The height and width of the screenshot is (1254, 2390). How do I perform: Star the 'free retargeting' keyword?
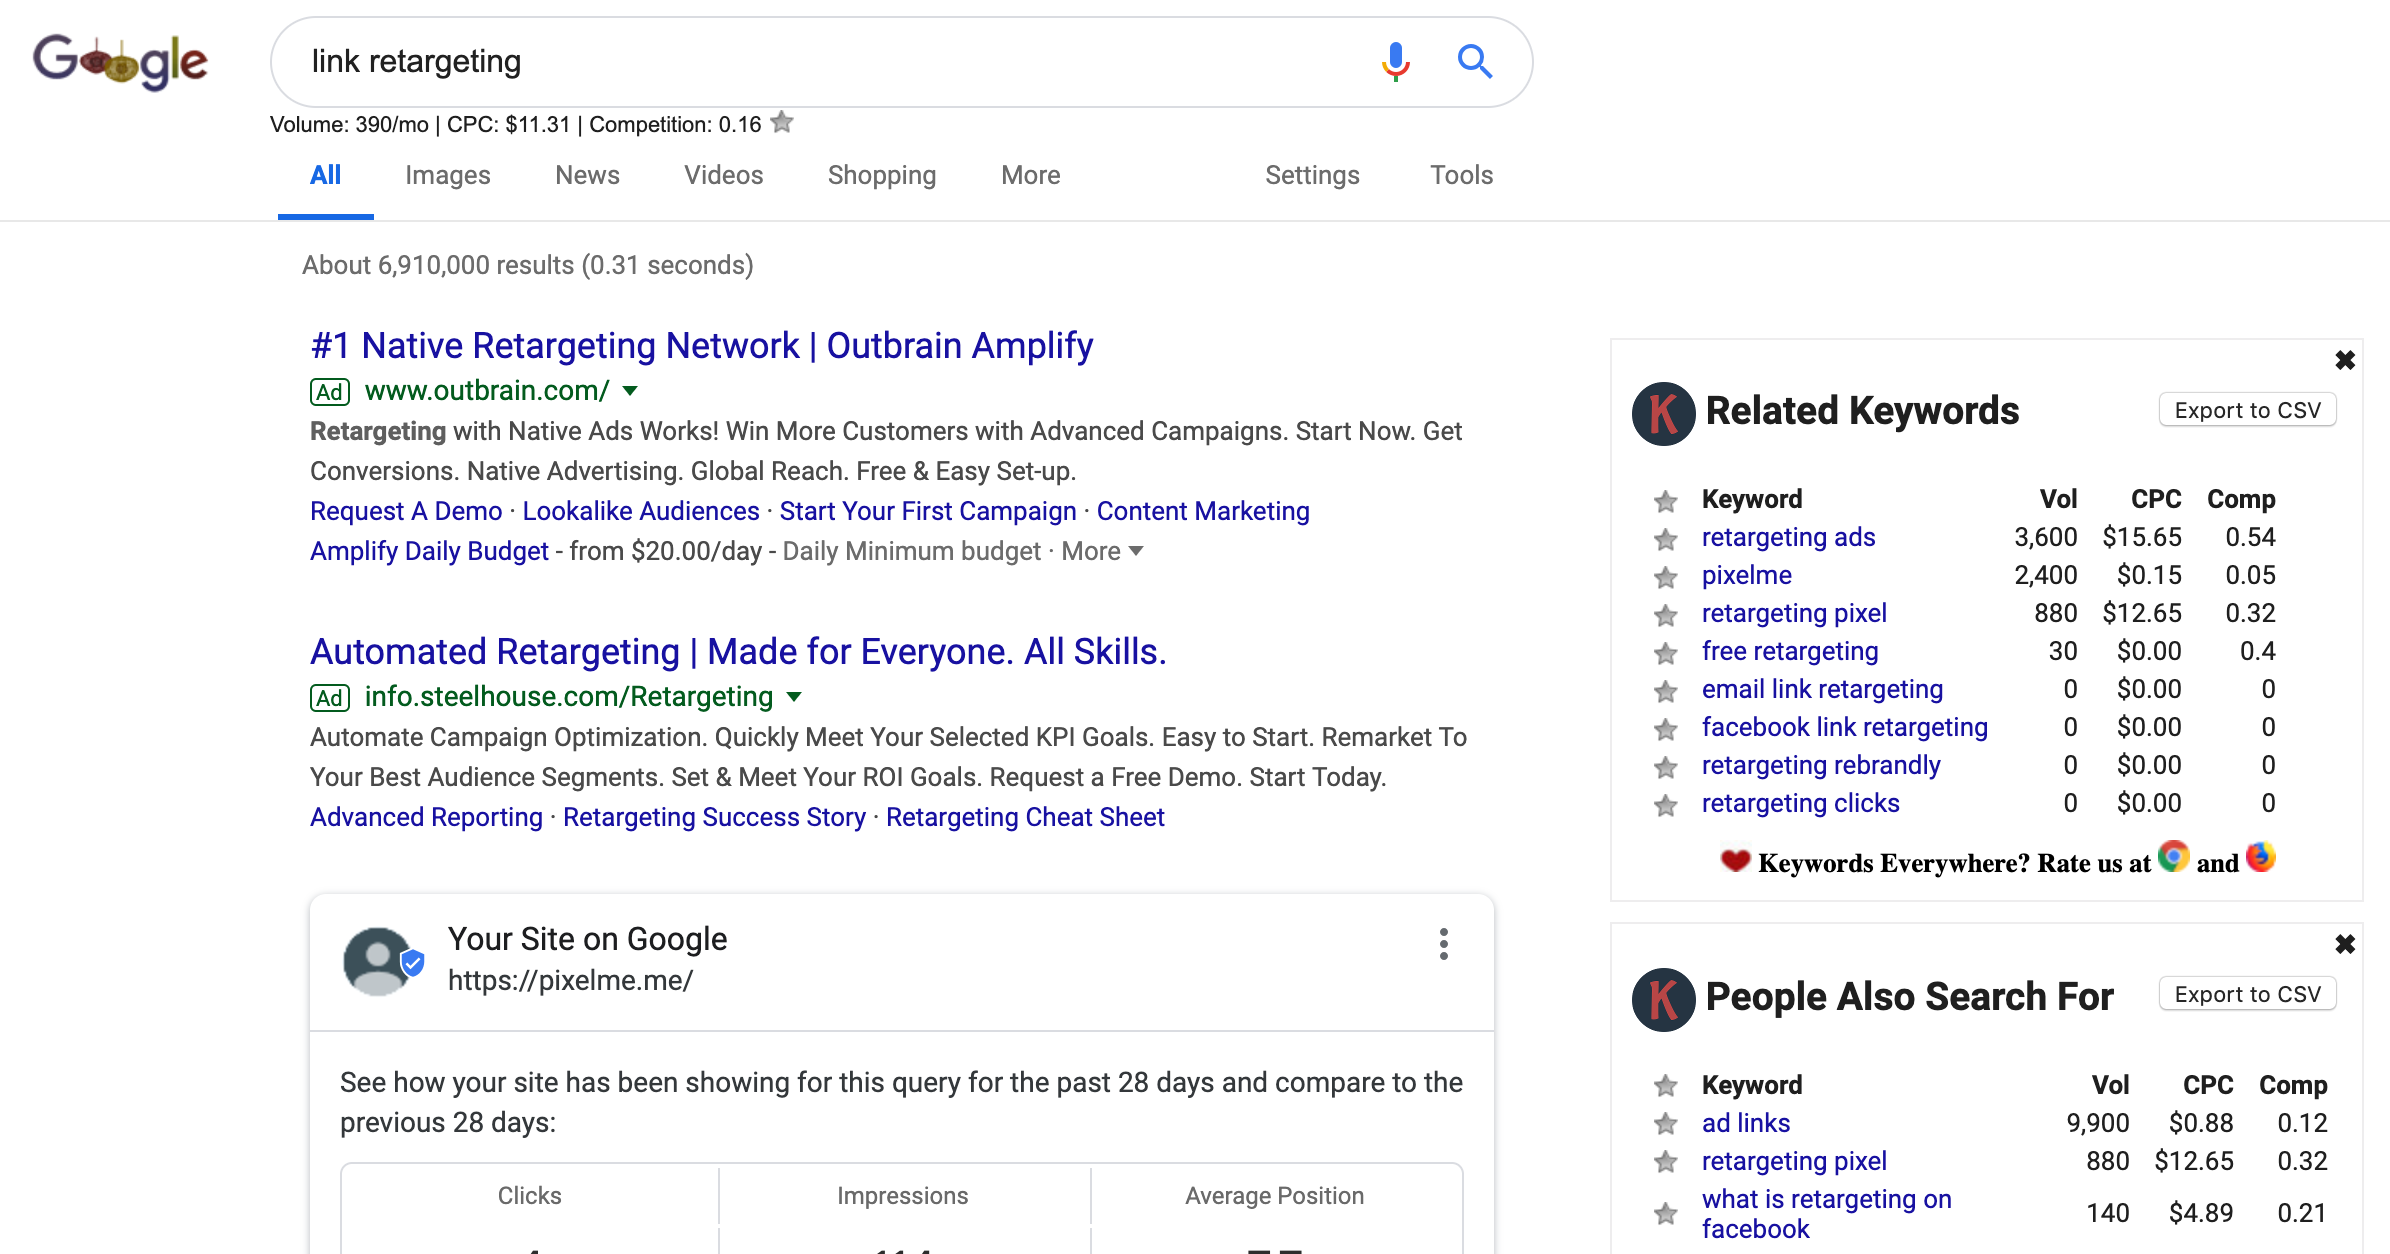(1665, 653)
